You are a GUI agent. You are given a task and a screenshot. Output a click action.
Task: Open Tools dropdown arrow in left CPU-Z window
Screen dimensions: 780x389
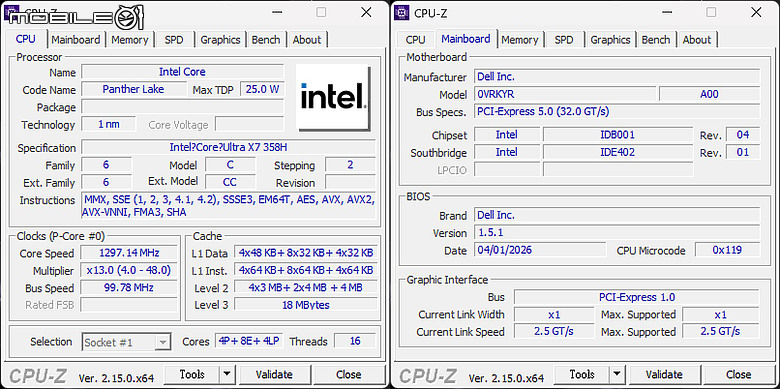[x=227, y=374]
